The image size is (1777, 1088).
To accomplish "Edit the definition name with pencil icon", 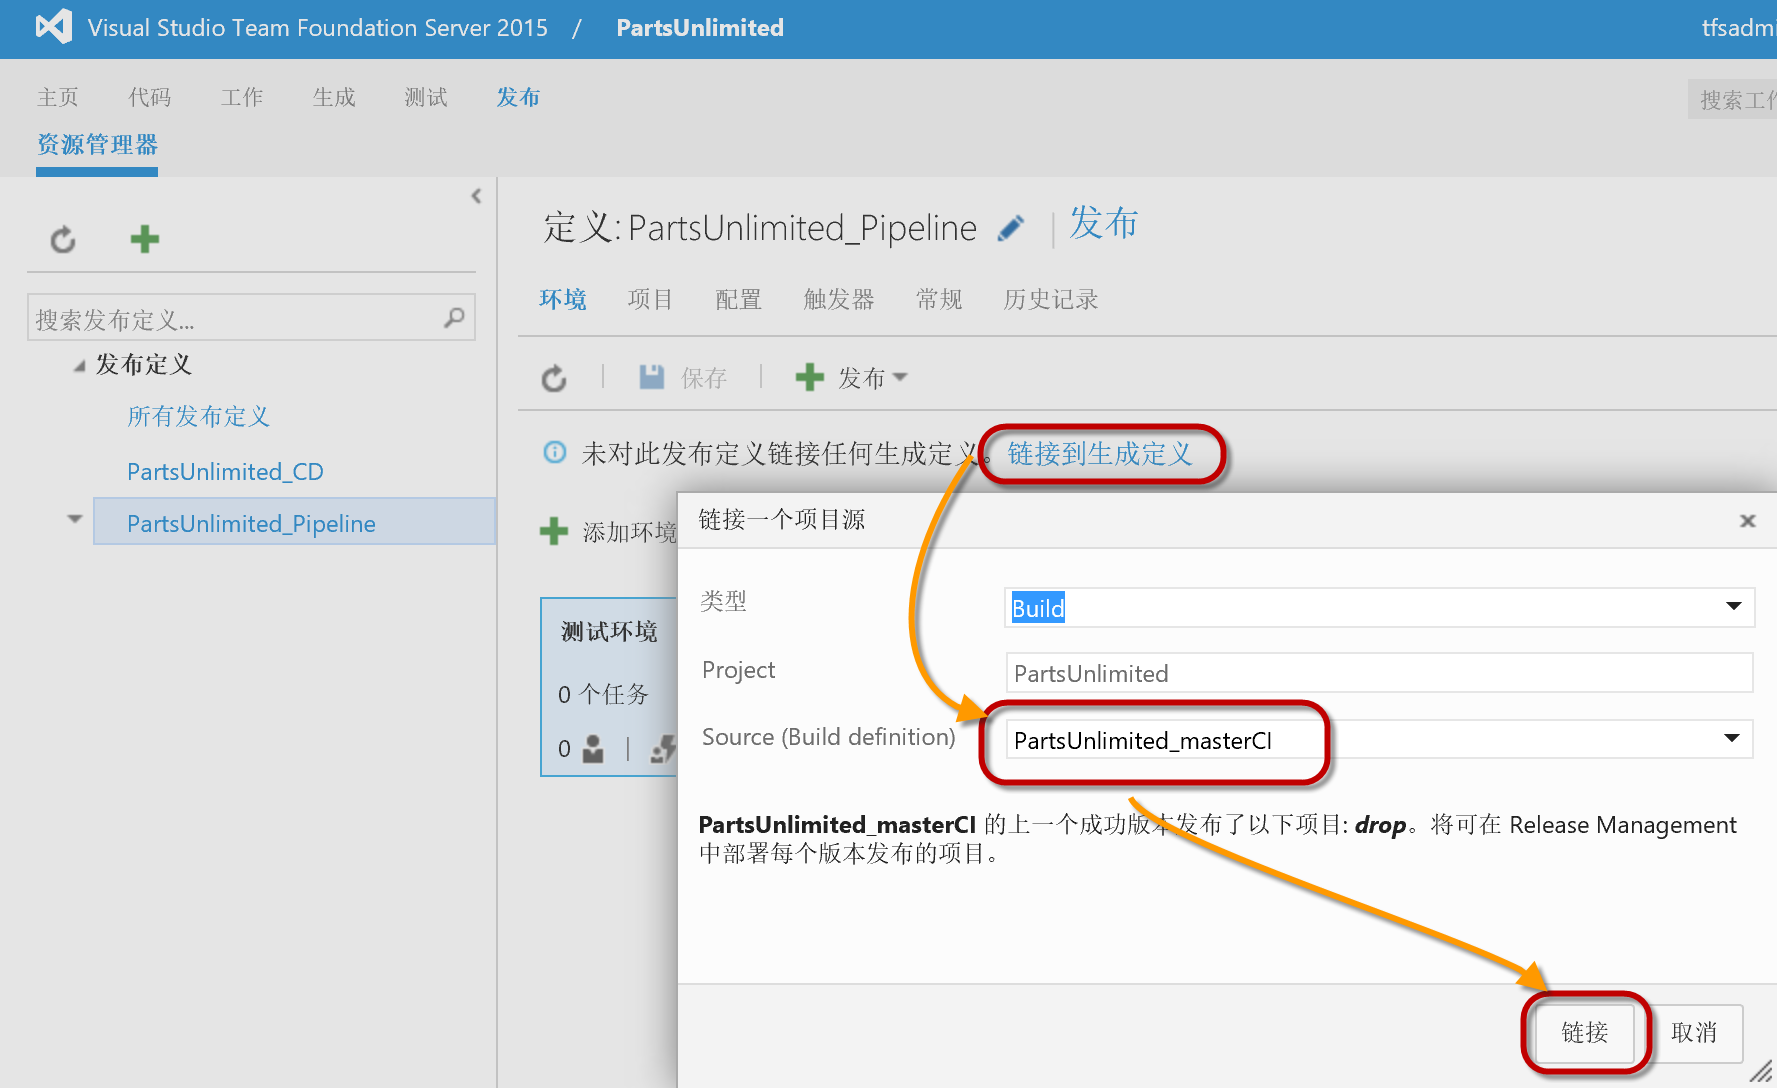I will [1011, 229].
